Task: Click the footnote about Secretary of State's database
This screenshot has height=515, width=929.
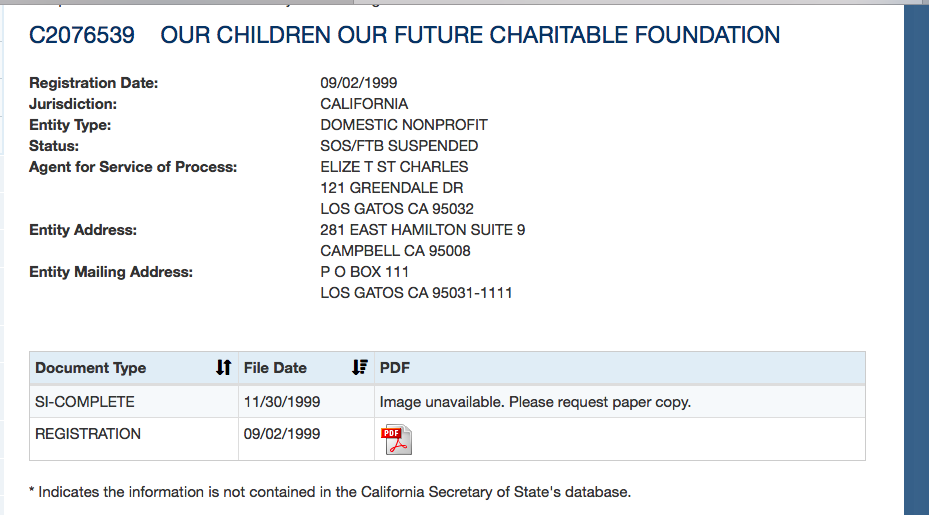Action: click(x=330, y=492)
